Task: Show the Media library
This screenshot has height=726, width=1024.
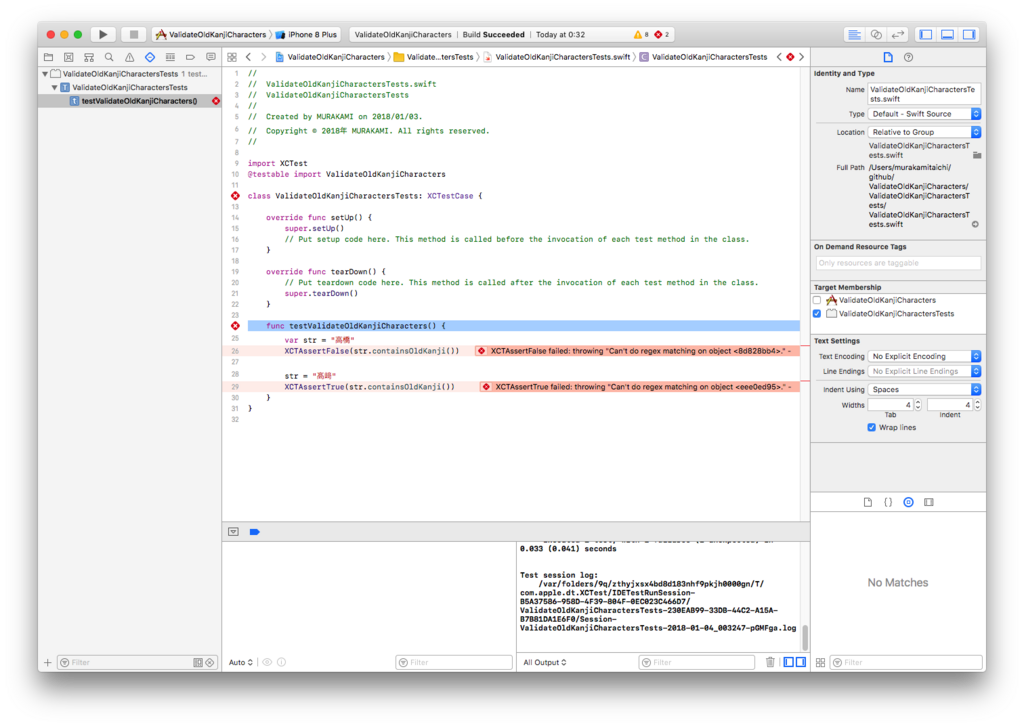Action: 929,502
